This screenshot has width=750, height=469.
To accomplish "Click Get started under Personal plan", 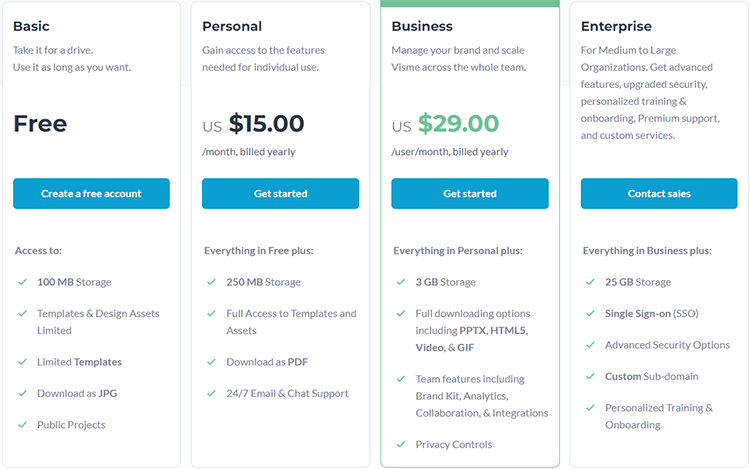I will point(280,194).
